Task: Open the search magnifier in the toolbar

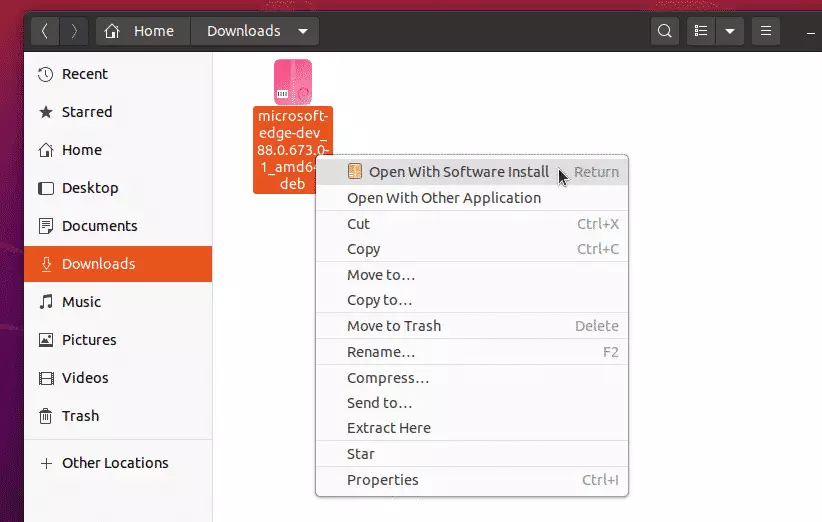Action: tap(665, 31)
